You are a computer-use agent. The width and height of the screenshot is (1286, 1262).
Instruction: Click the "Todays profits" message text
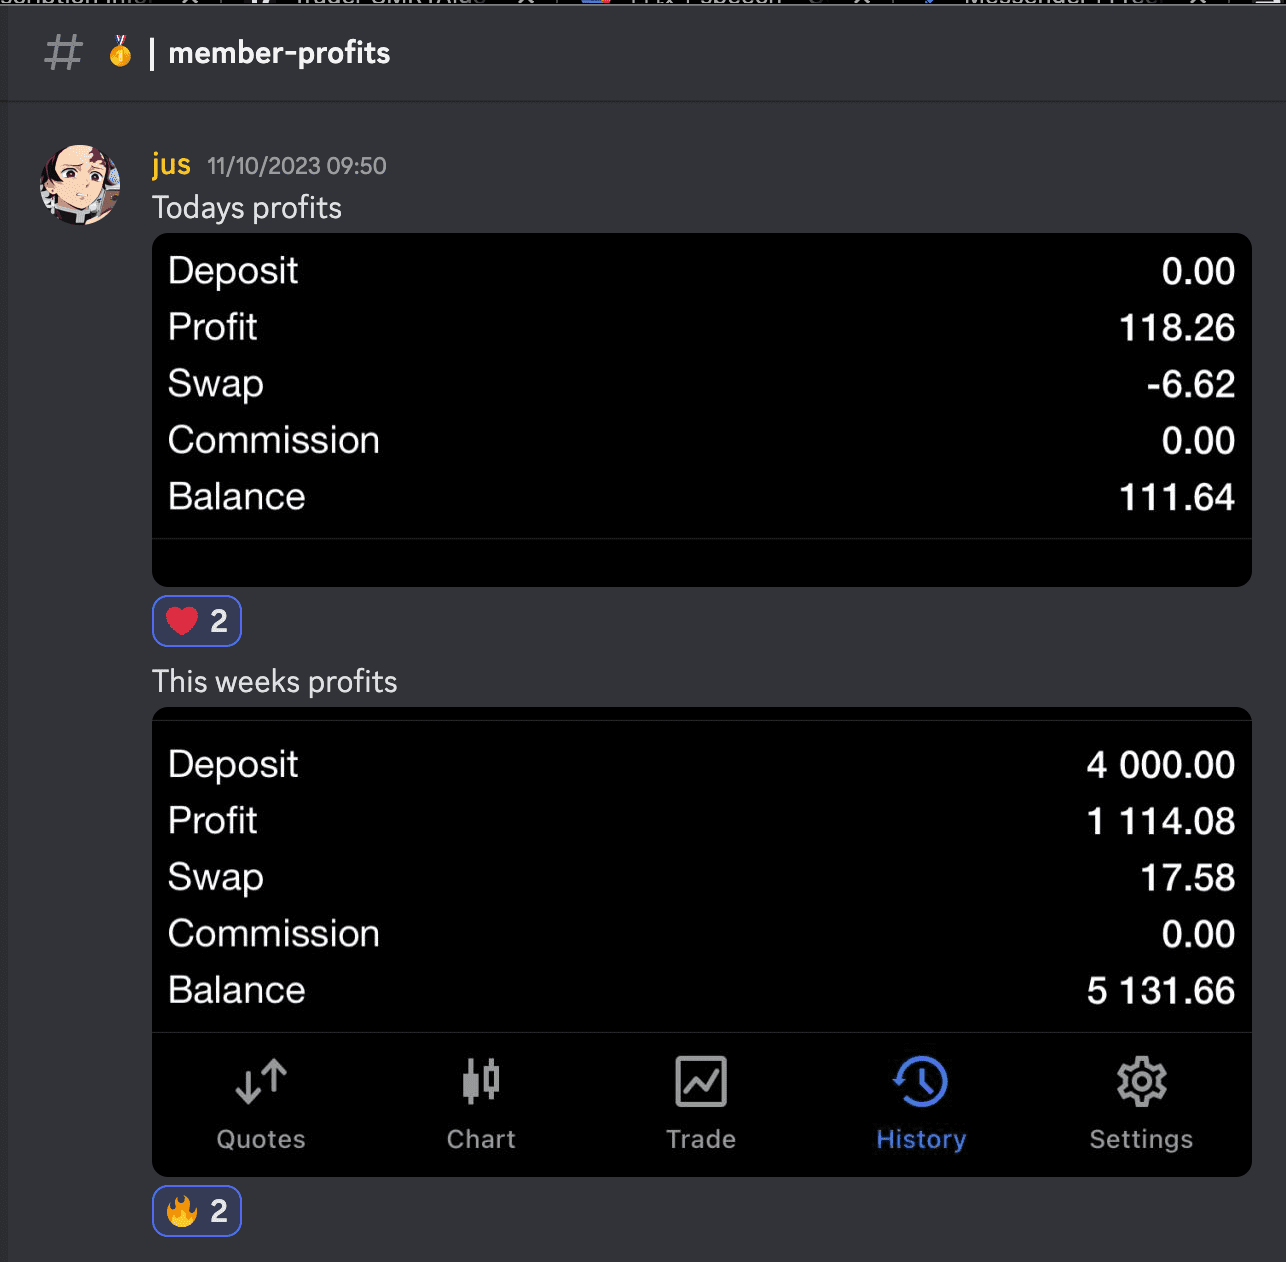tap(247, 208)
